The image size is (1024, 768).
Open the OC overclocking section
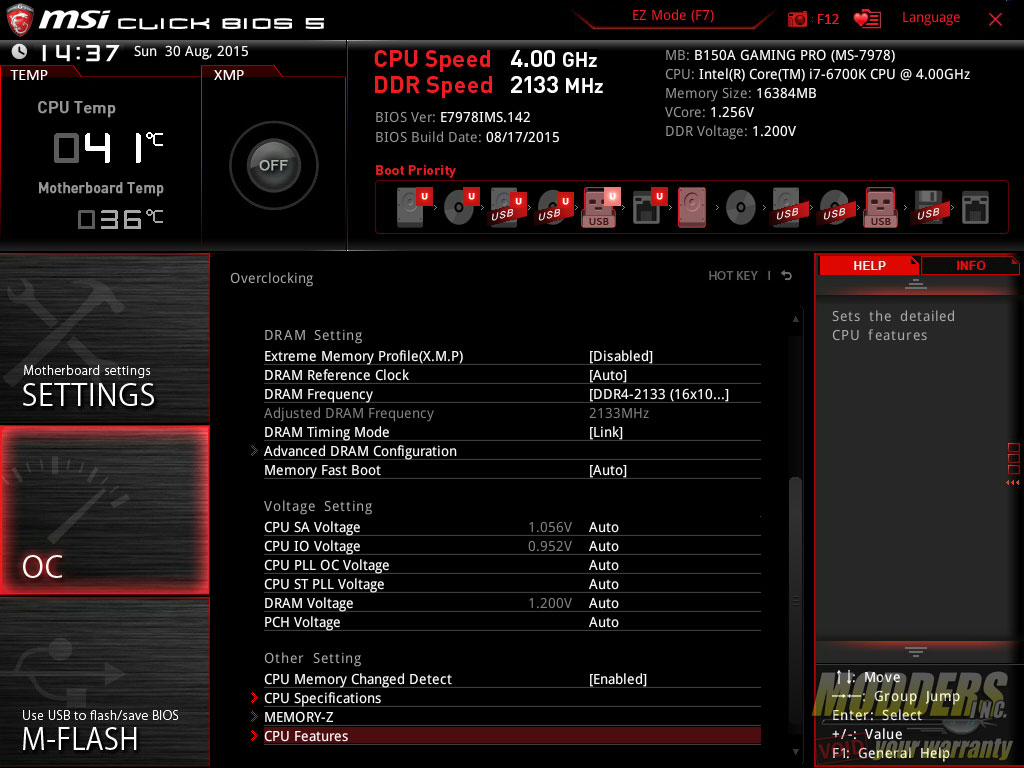point(104,510)
